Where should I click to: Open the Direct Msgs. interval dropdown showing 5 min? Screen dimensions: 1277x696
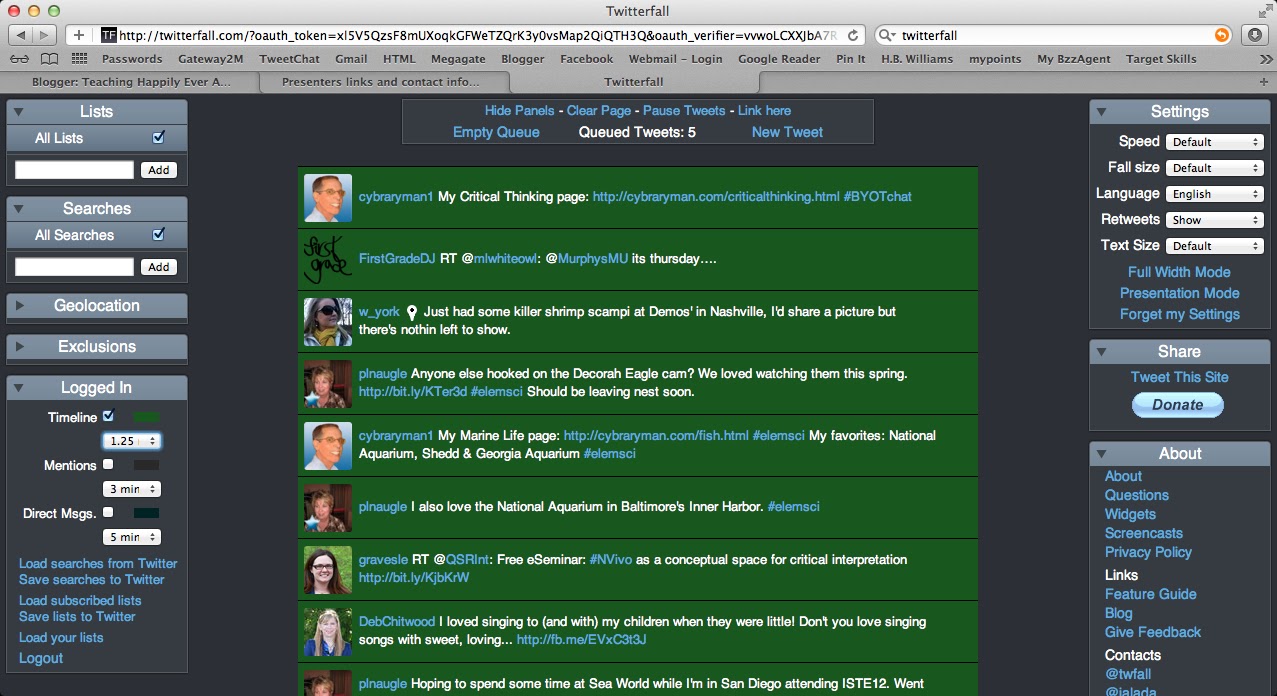(x=132, y=537)
